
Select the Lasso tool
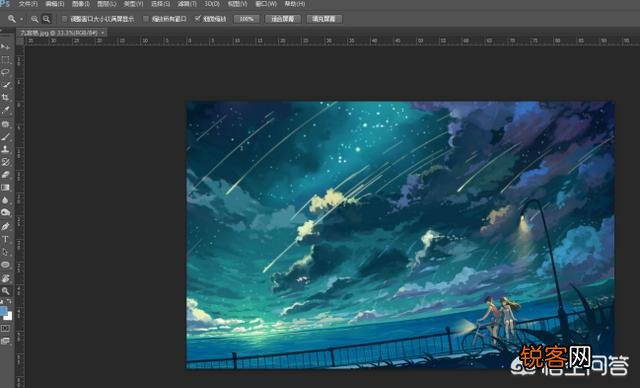(5, 72)
